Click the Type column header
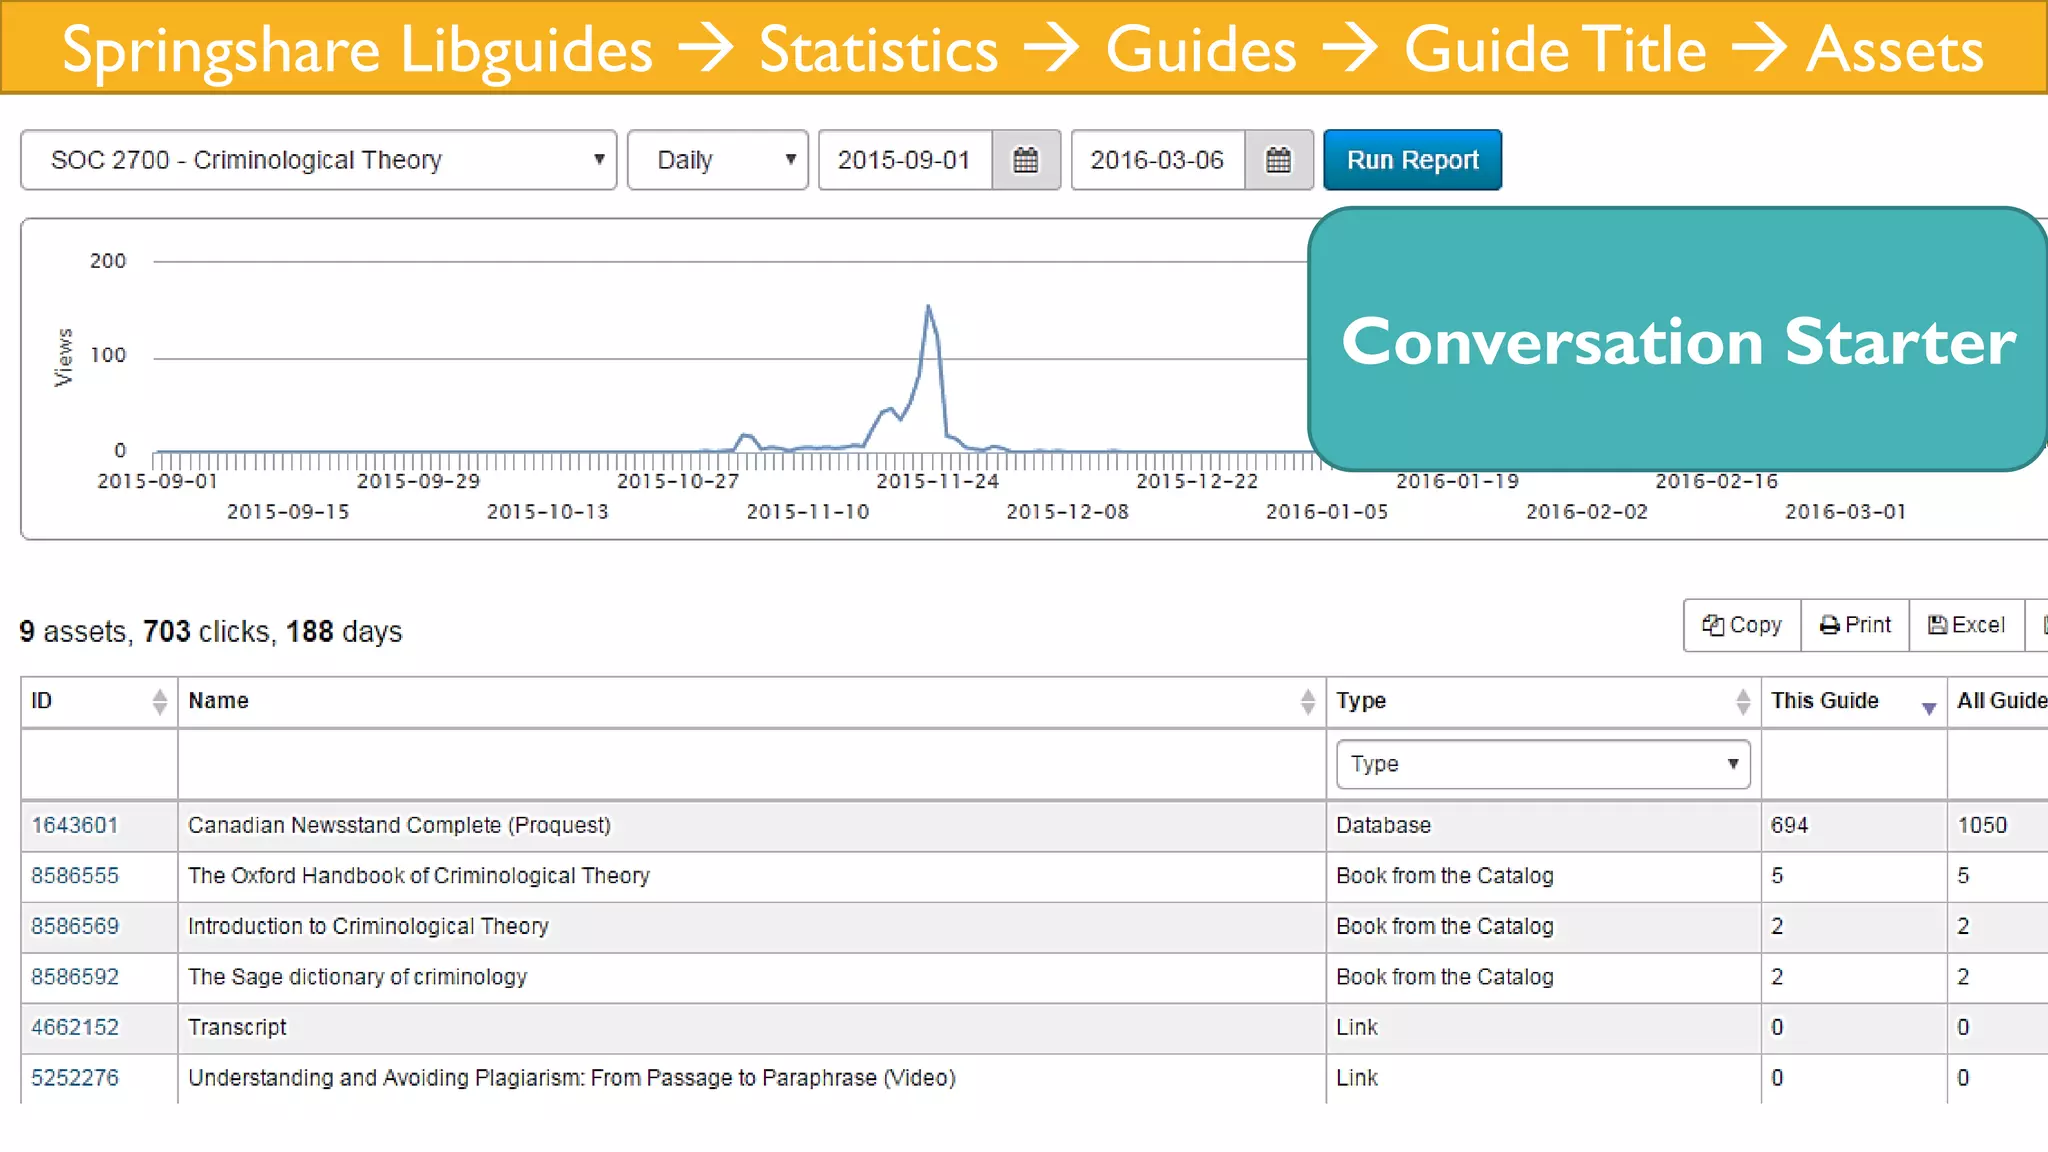 point(1544,702)
